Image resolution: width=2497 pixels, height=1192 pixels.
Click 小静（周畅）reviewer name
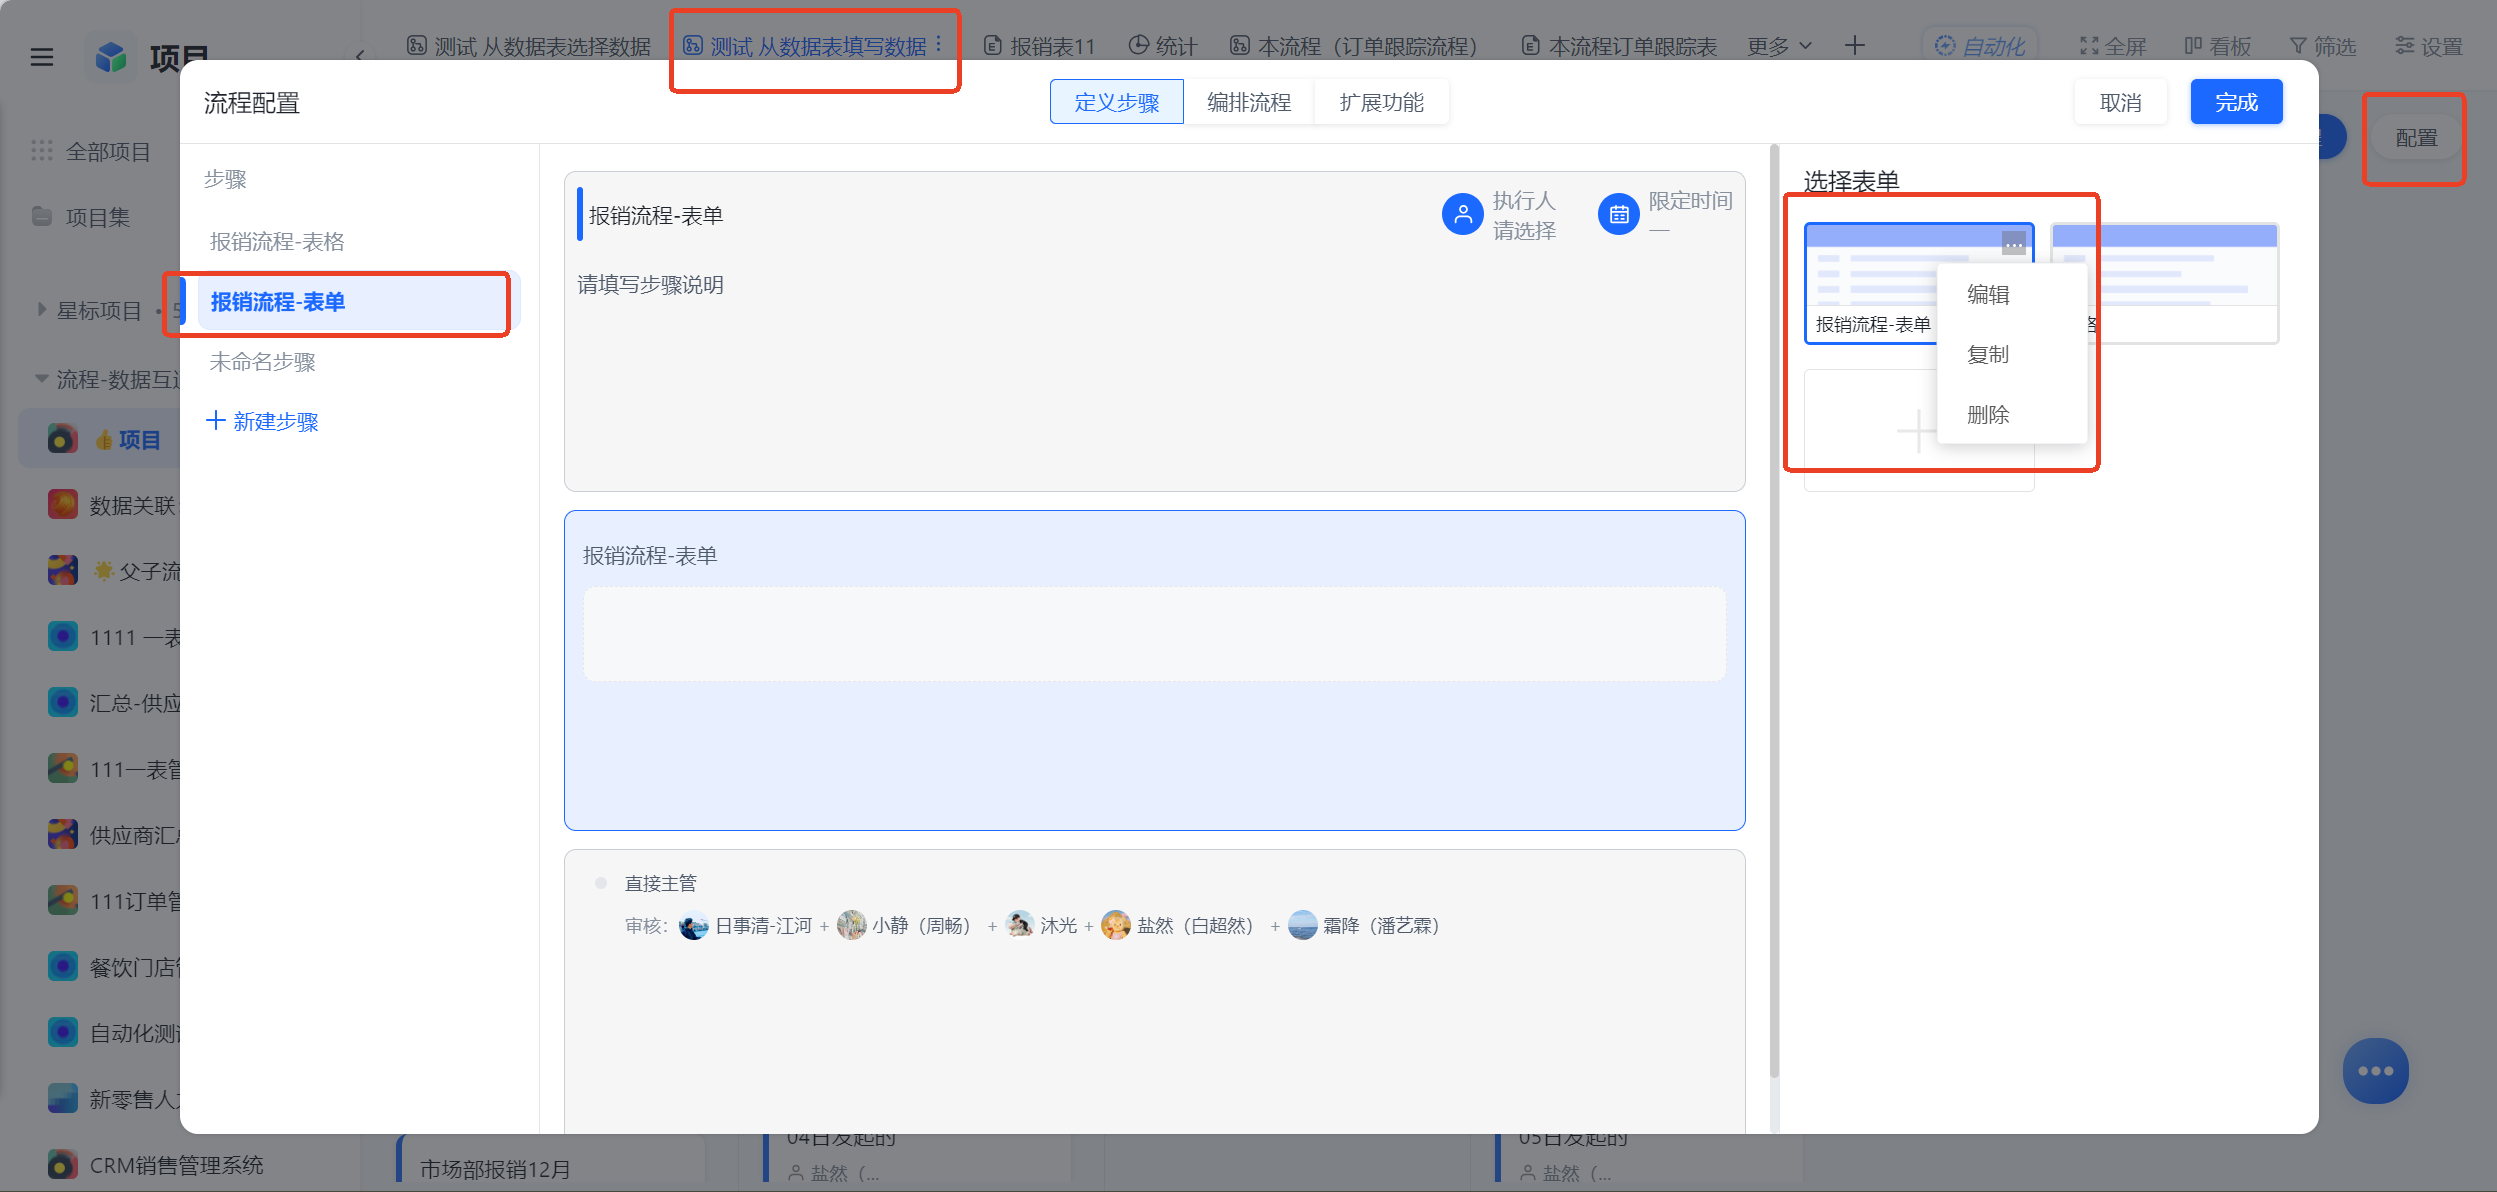921,926
